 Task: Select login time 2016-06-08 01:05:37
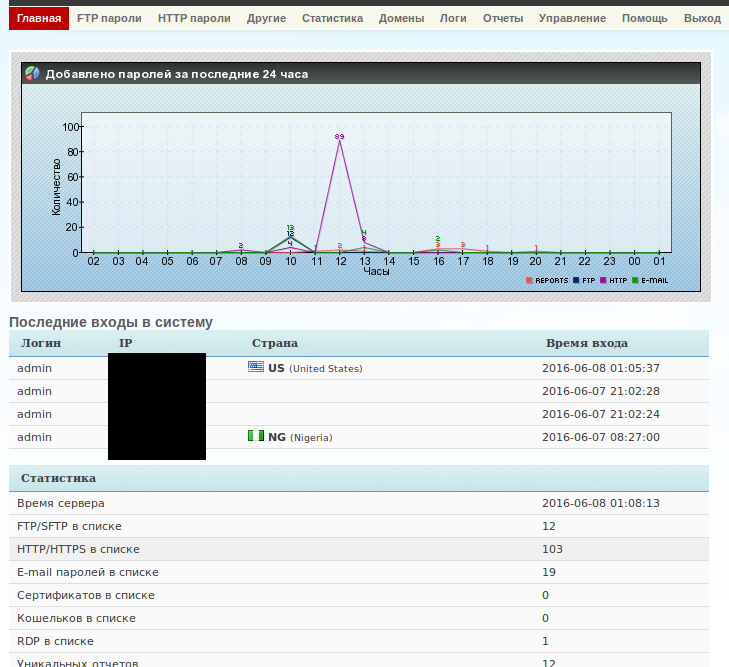(x=601, y=368)
